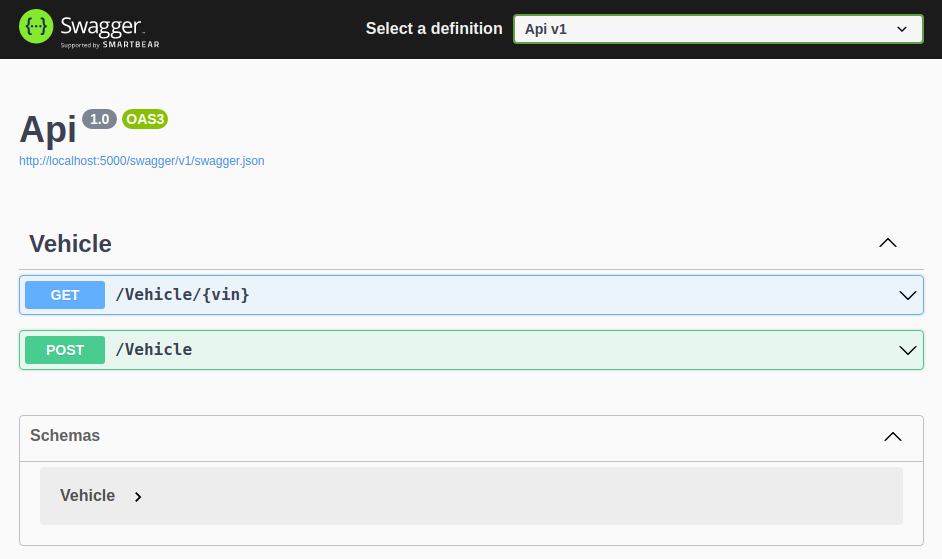Screen dimensions: 942x559
Task: Click the arrow on the definition selector
Action: [x=901, y=29]
